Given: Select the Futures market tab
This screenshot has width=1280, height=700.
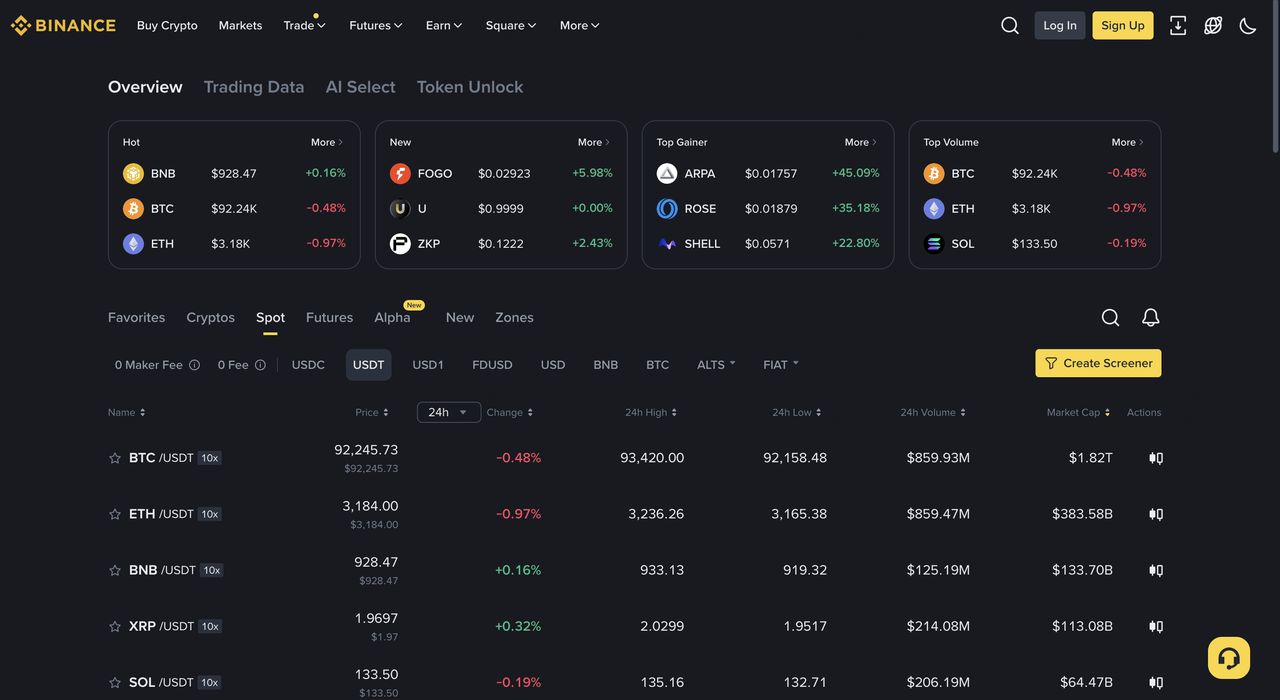Looking at the screenshot, I should point(329,317).
